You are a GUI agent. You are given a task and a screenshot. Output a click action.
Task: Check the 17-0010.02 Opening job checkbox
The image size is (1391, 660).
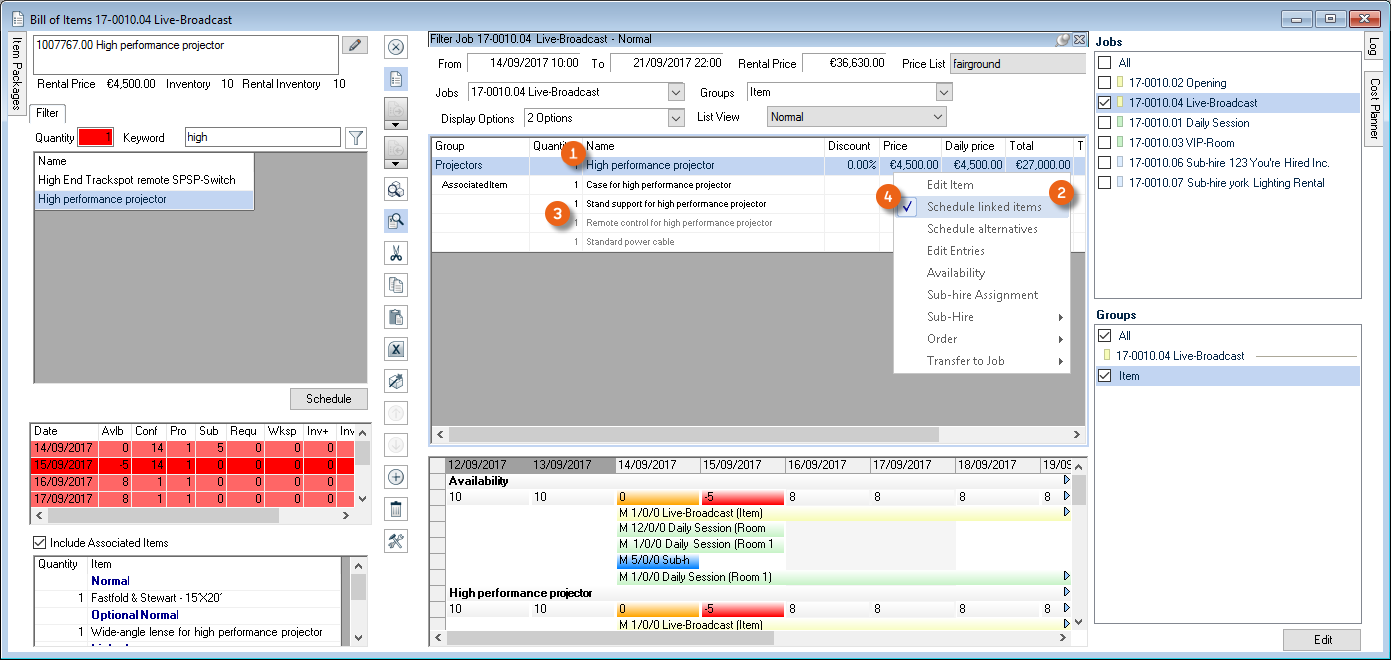click(x=1104, y=83)
